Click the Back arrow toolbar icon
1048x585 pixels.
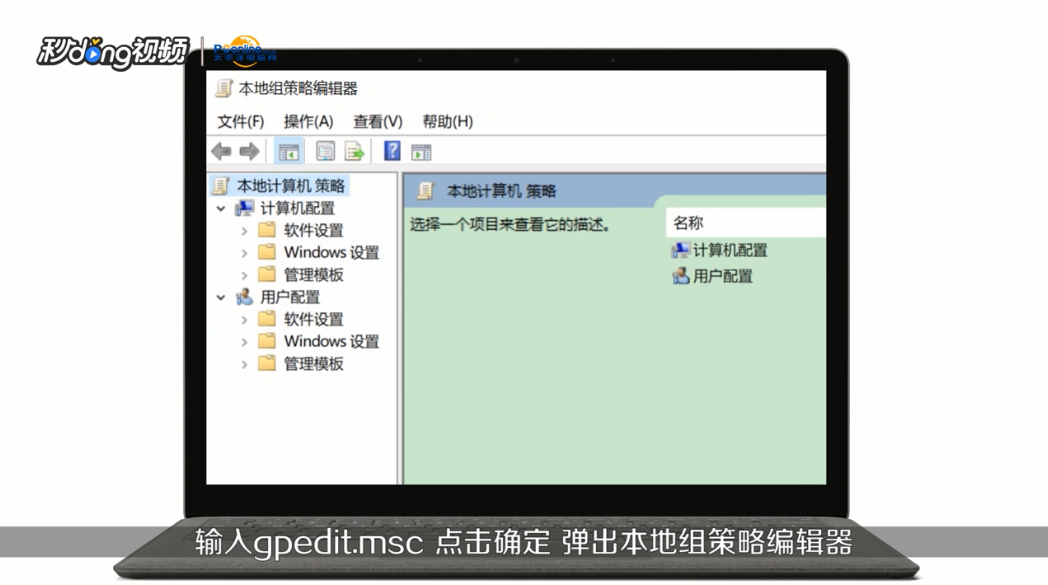tap(221, 152)
